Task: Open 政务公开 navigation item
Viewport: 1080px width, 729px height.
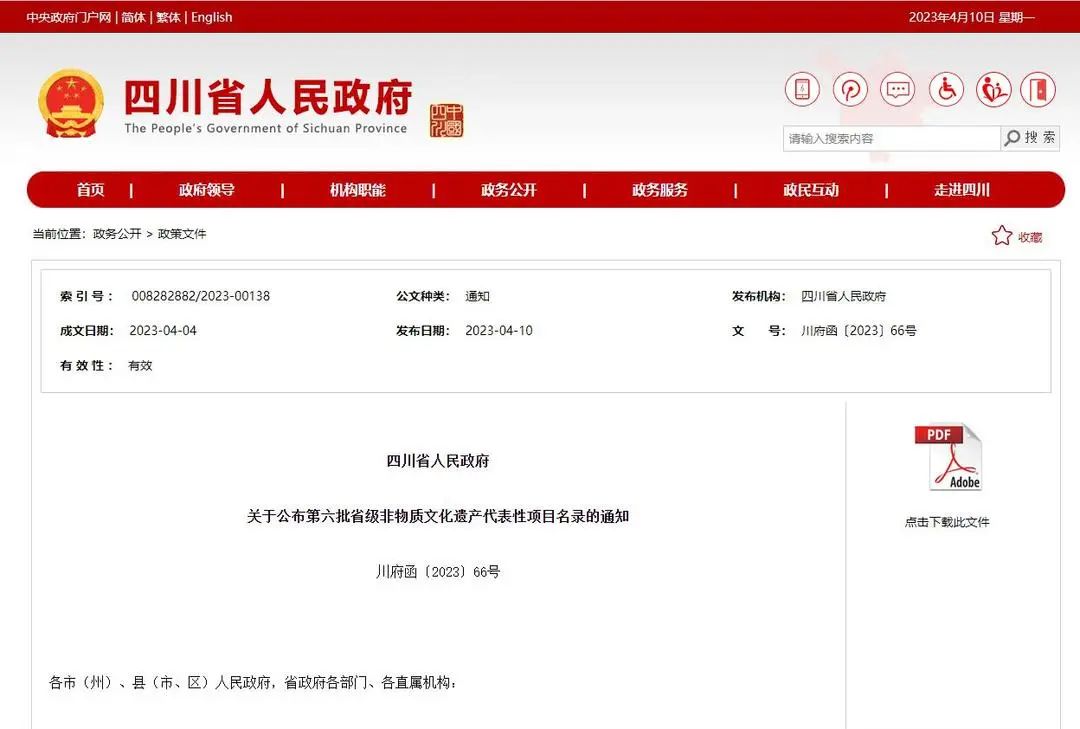Action: (x=508, y=189)
